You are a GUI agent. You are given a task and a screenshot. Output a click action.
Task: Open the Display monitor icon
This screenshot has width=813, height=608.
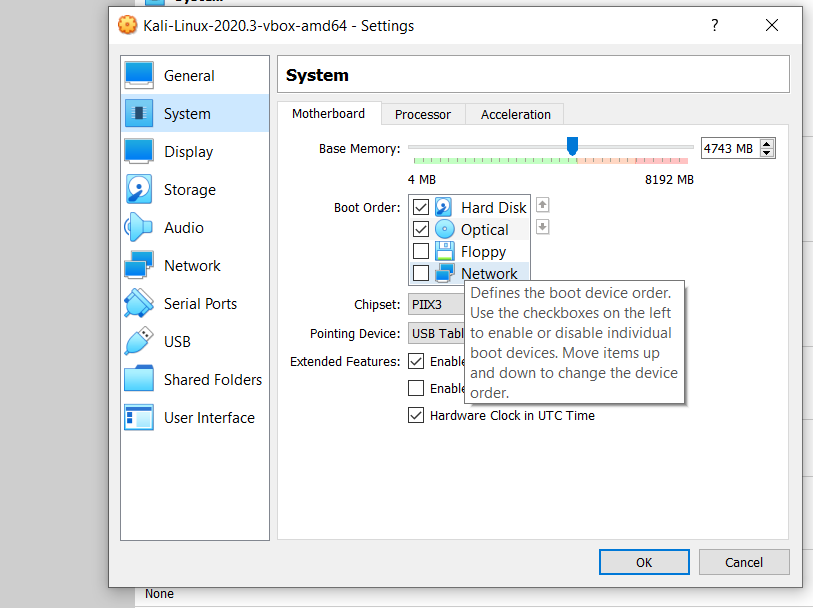pyautogui.click(x=139, y=151)
